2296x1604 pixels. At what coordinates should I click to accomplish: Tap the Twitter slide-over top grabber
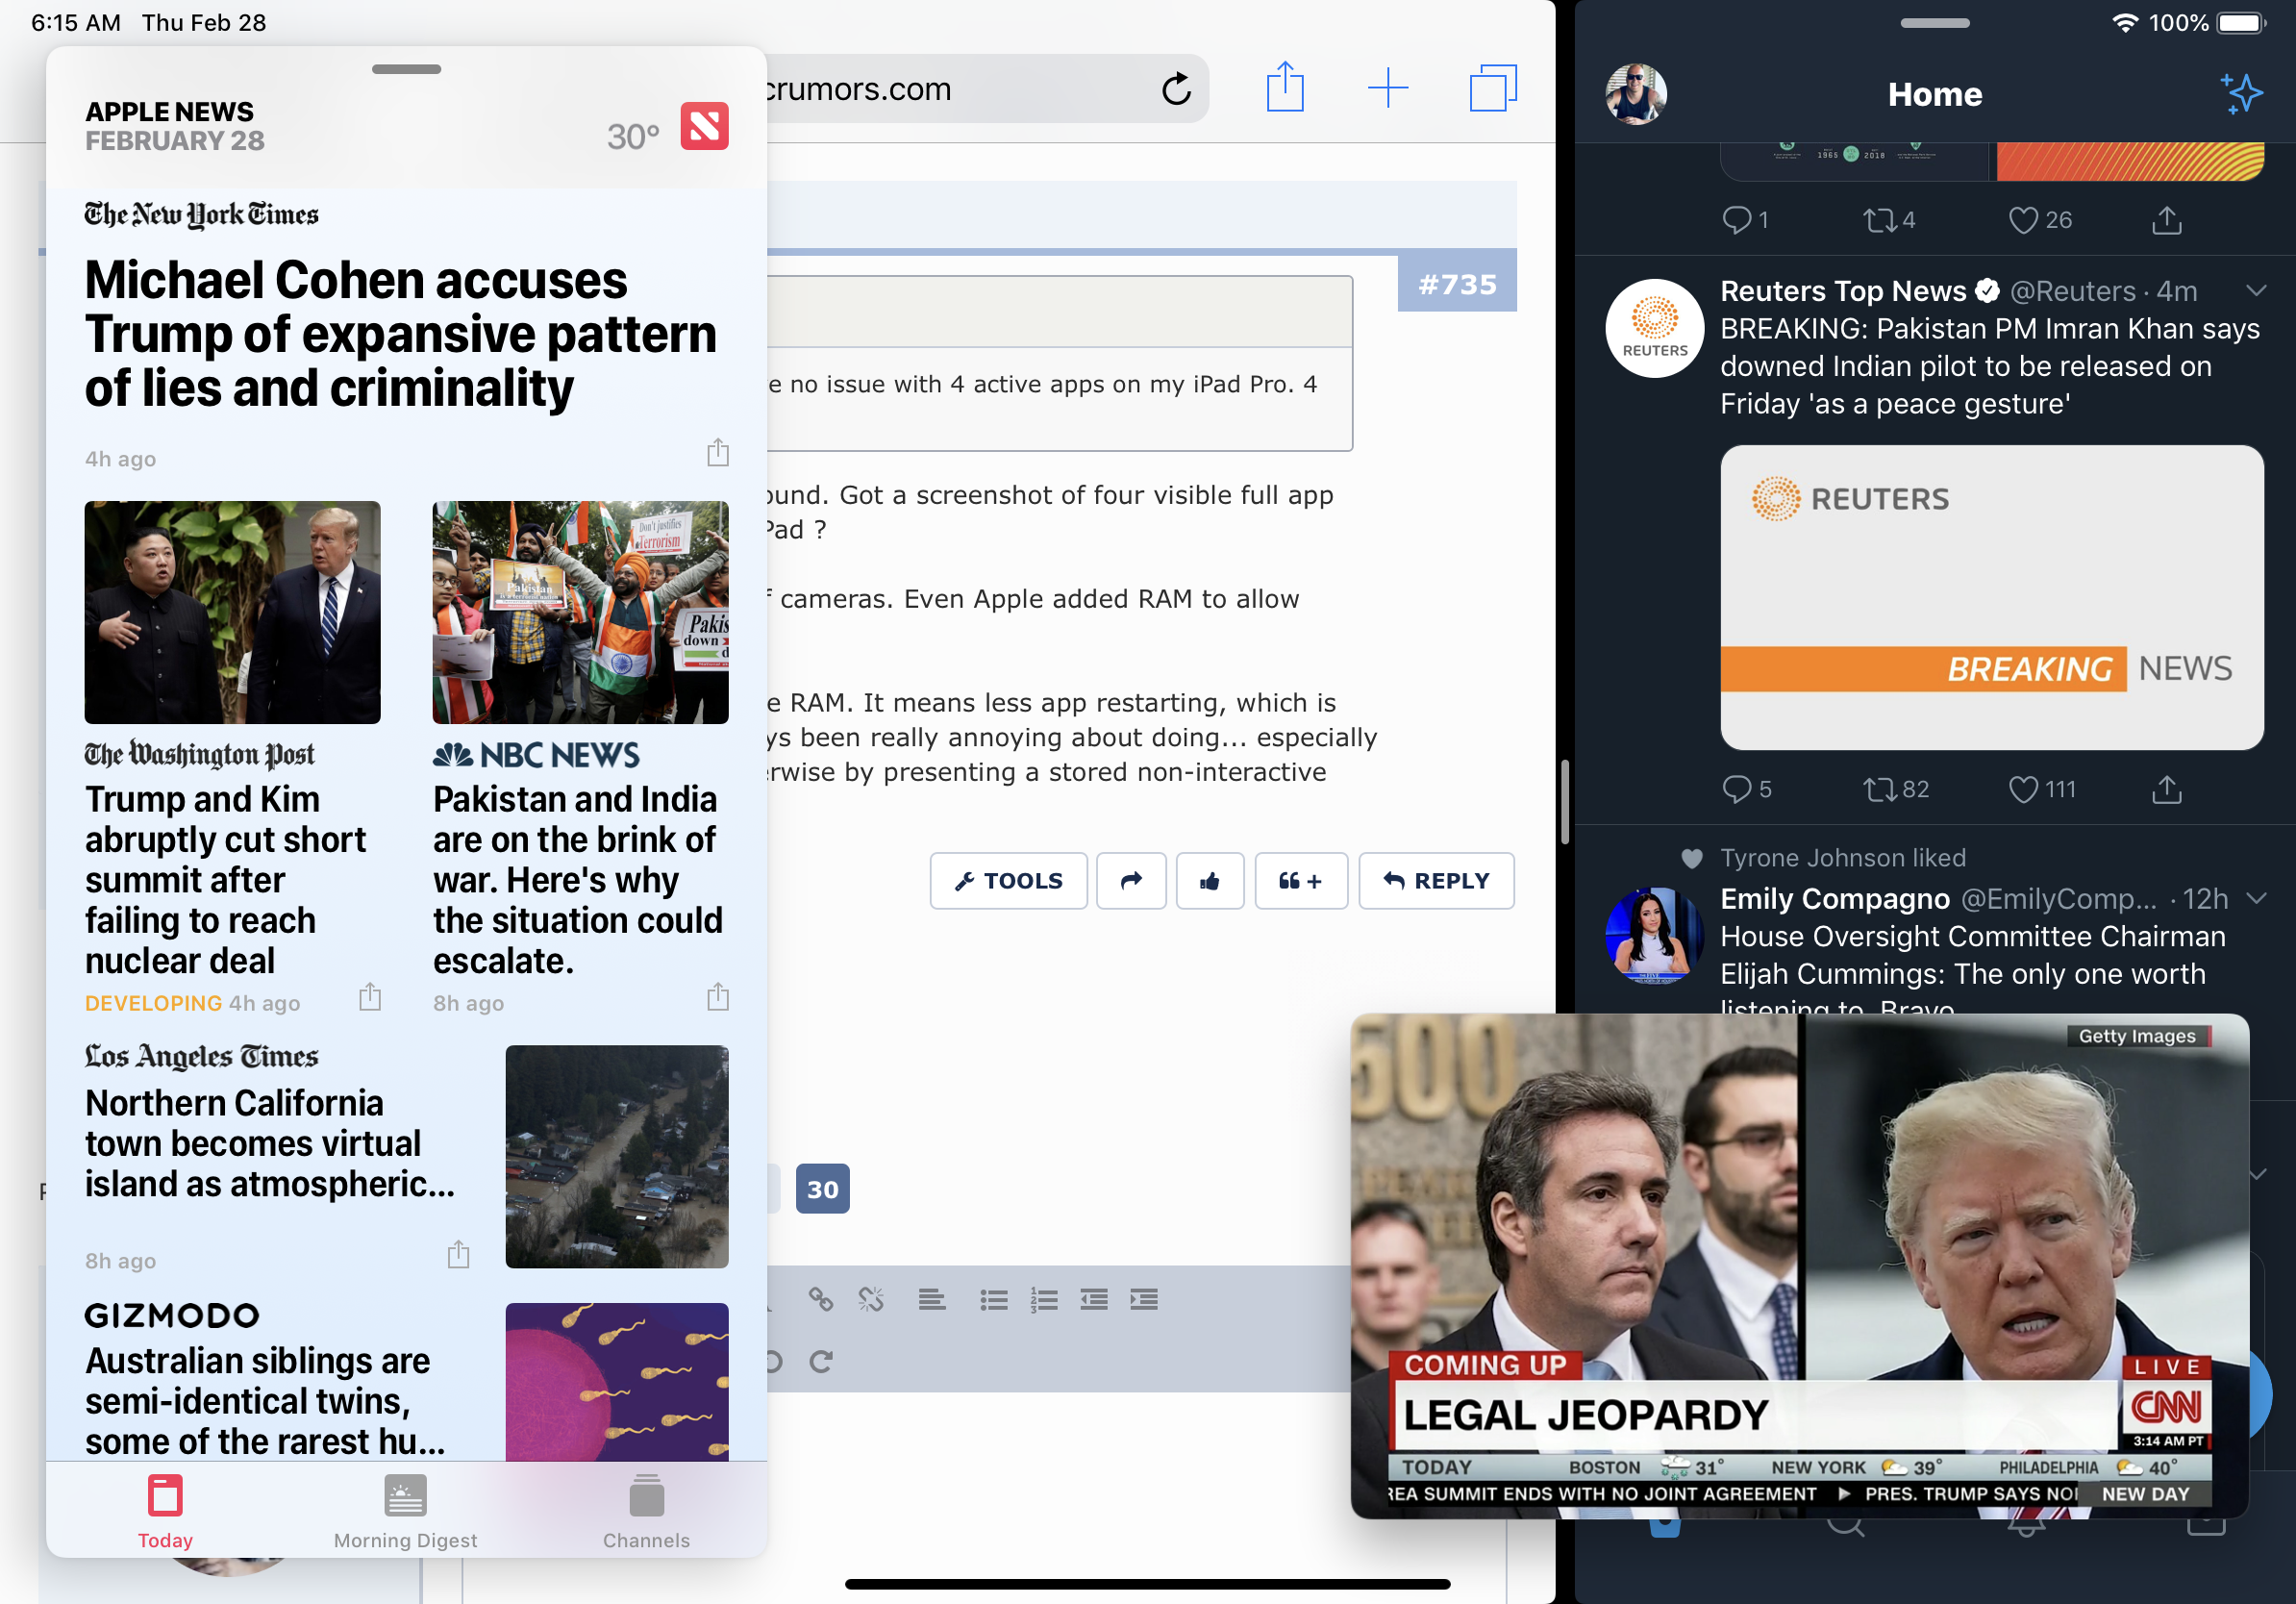(1934, 23)
